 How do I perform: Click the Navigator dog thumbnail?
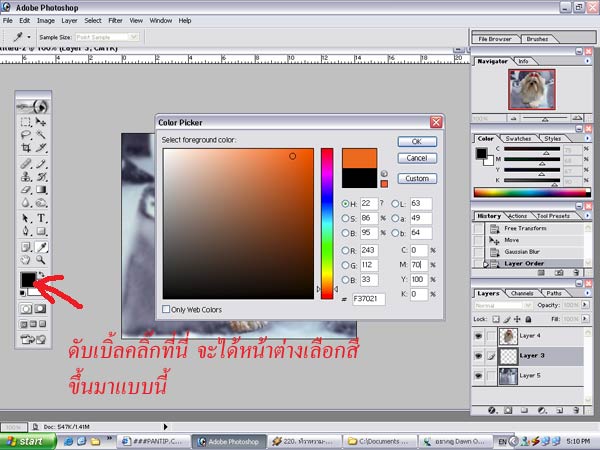click(532, 89)
